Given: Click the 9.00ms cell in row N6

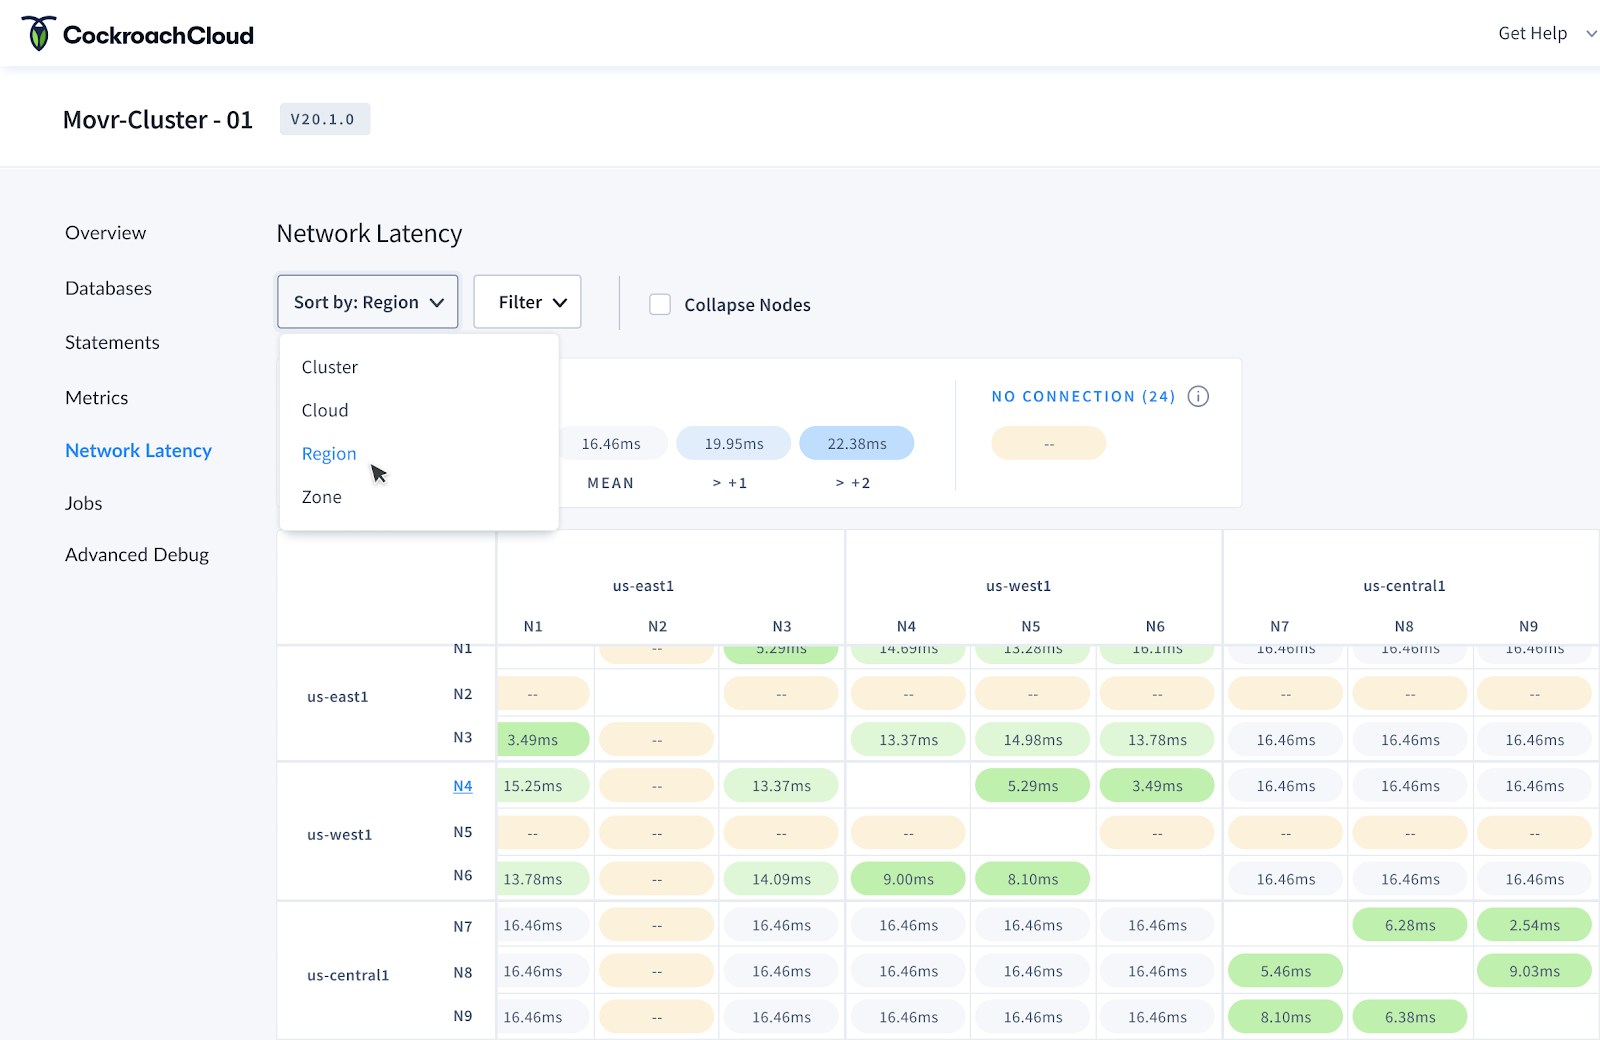Looking at the screenshot, I should (908, 879).
